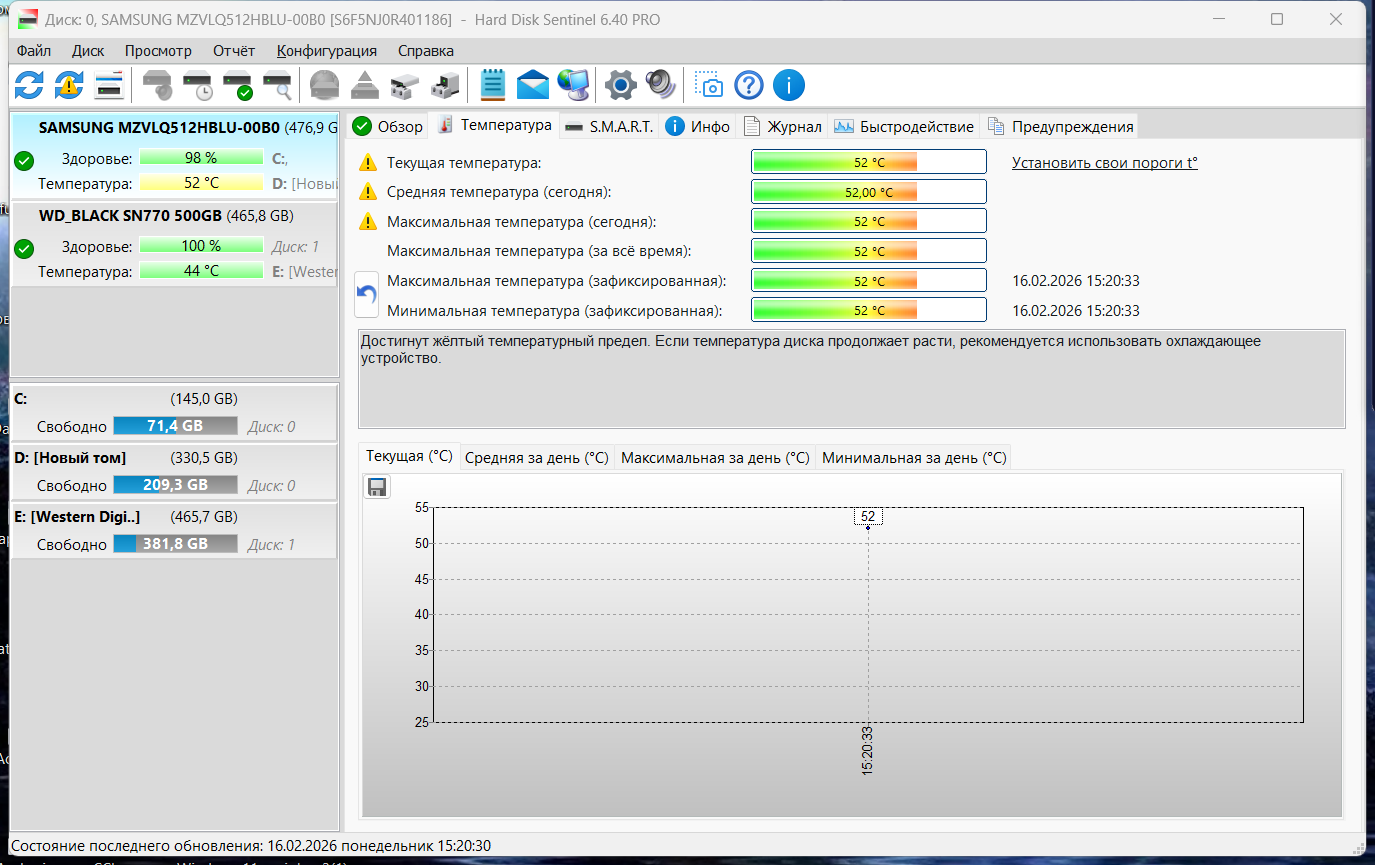Take a screenshot with the camera icon

pyautogui.click(x=709, y=85)
